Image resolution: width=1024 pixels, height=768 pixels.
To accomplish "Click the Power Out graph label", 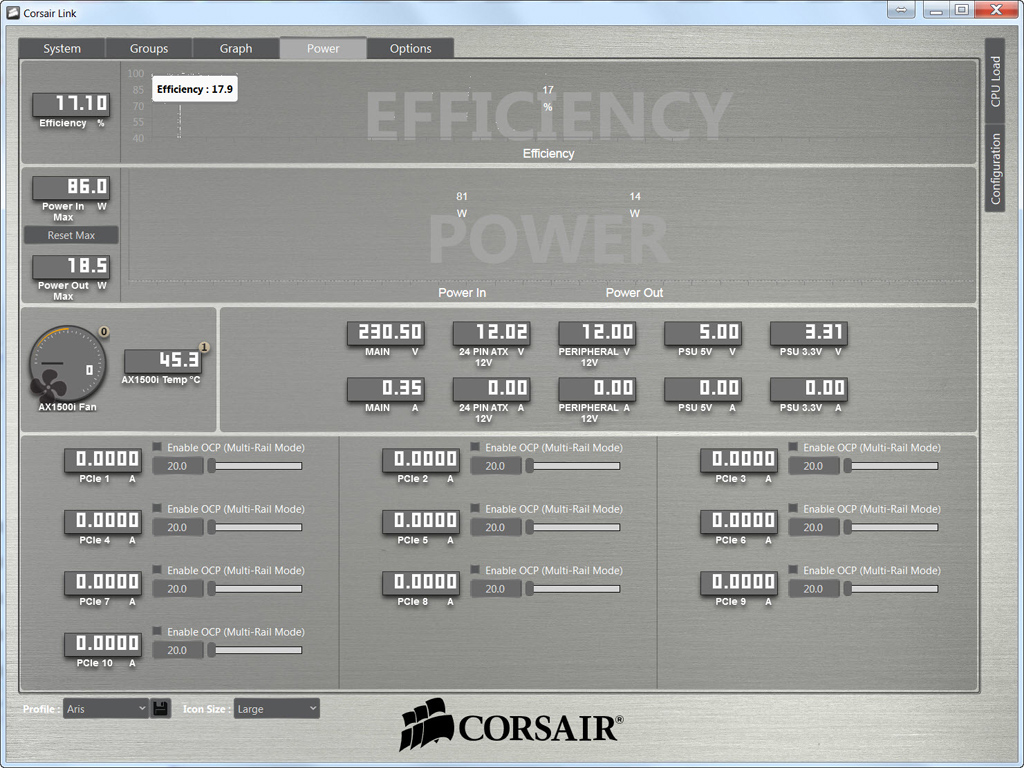I will click(x=634, y=293).
